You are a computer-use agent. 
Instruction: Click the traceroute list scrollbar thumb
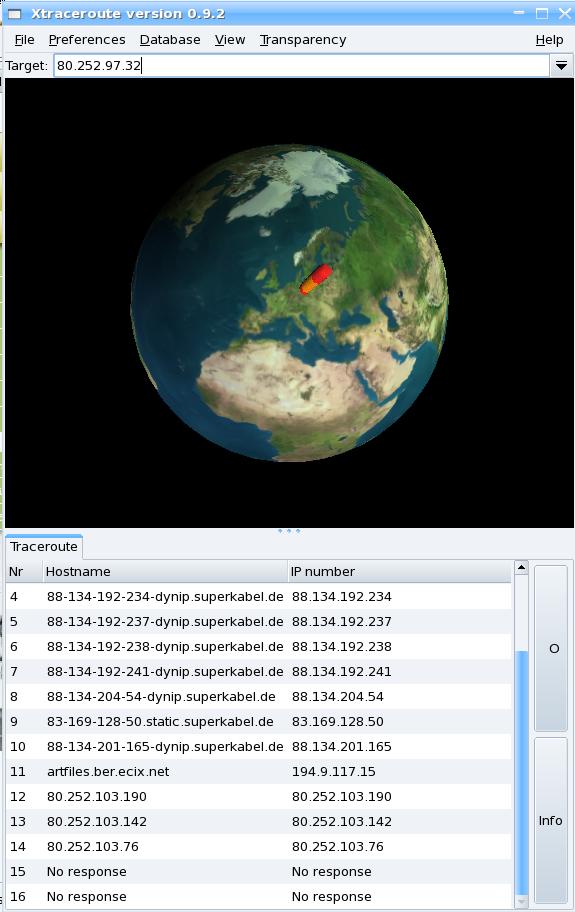(x=522, y=772)
